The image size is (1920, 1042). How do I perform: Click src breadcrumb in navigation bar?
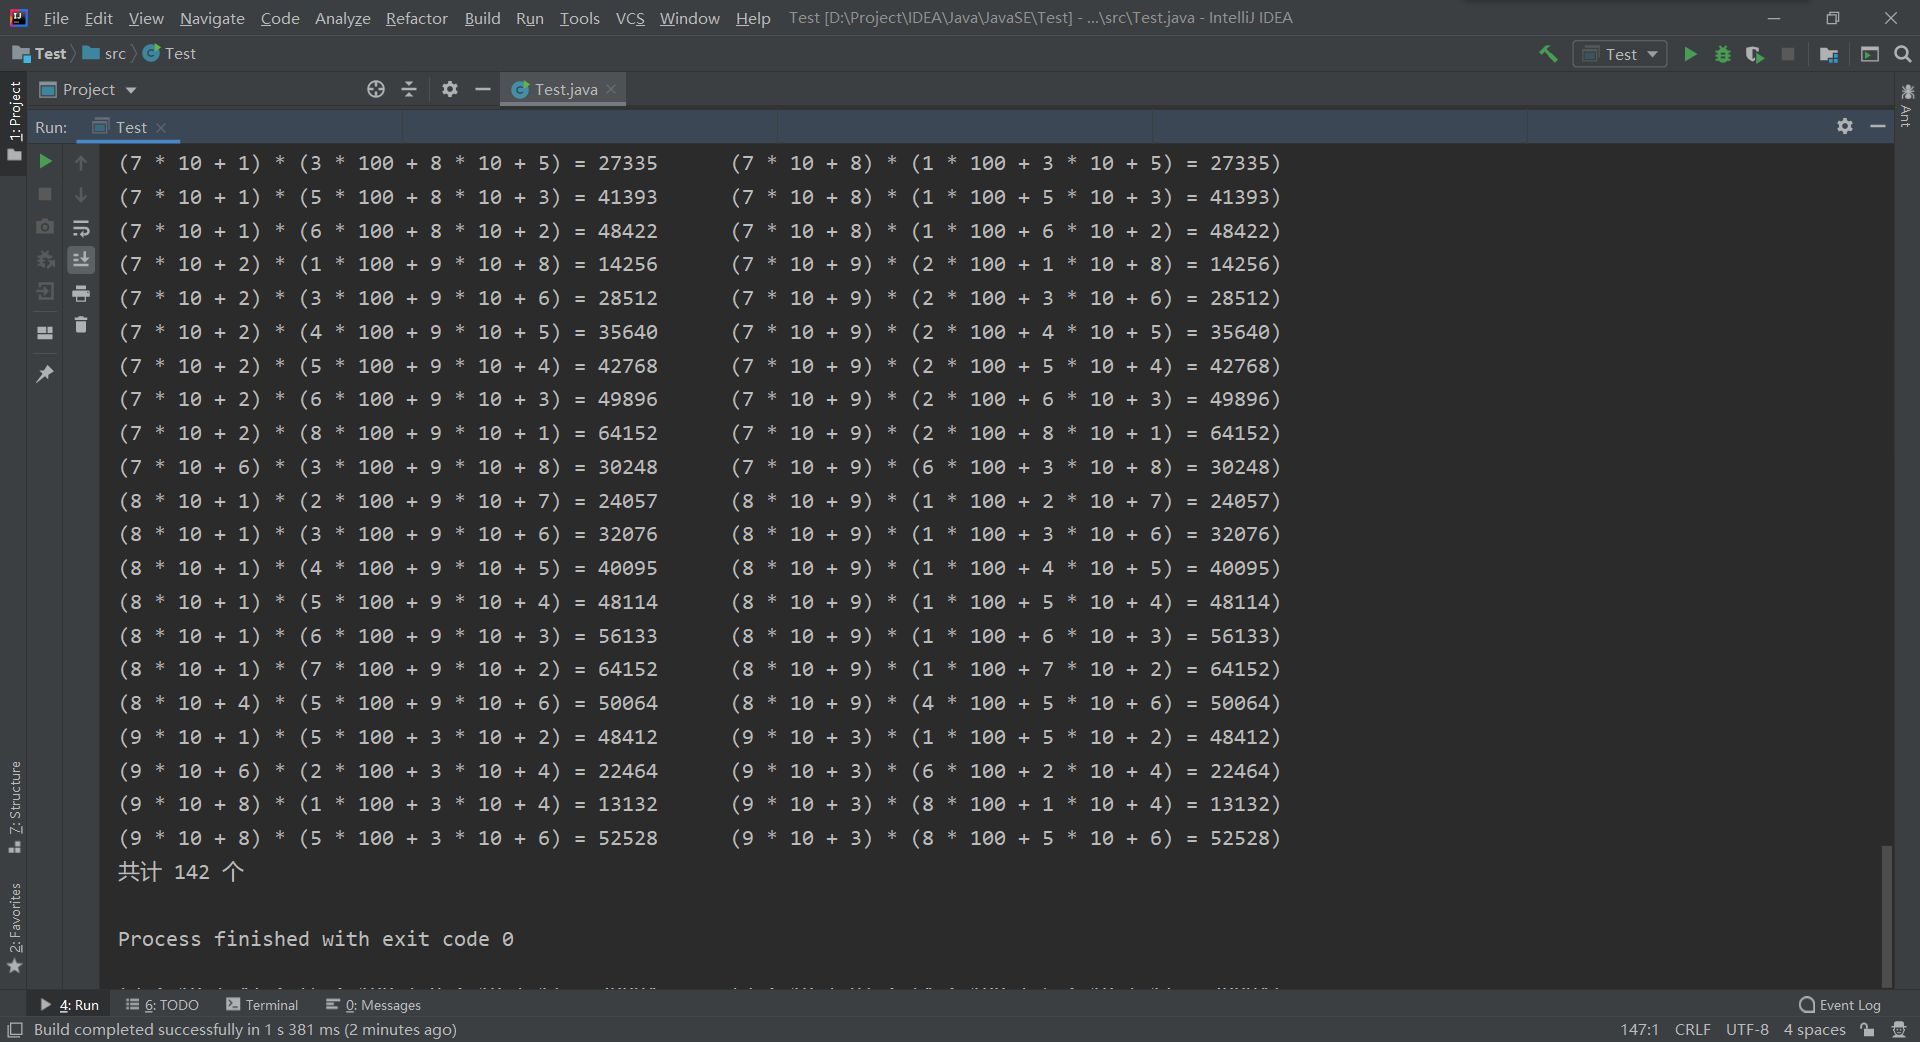(x=105, y=54)
